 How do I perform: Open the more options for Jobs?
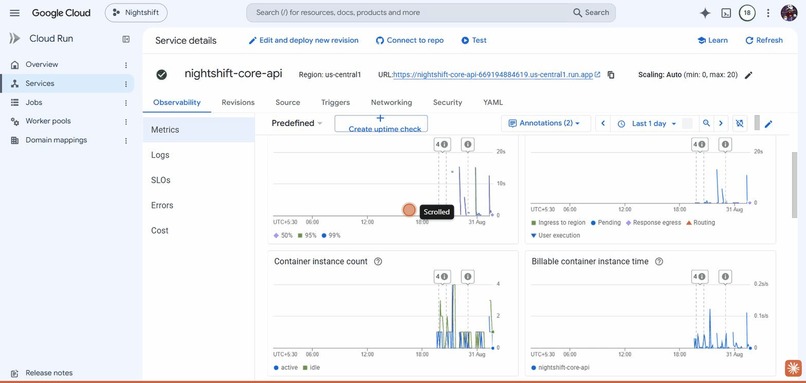126,103
